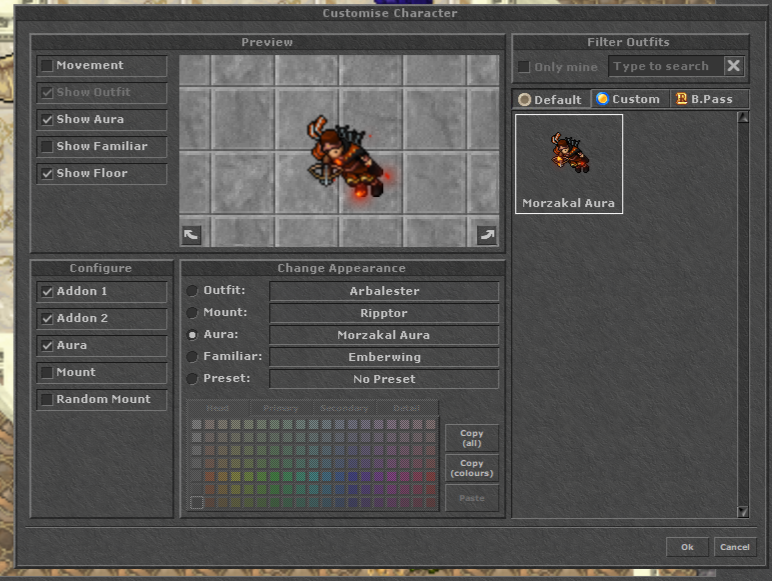Viewport: 772px width, 581px height.
Task: Uncheck Addon 2 in Configure
Action: (x=47, y=319)
